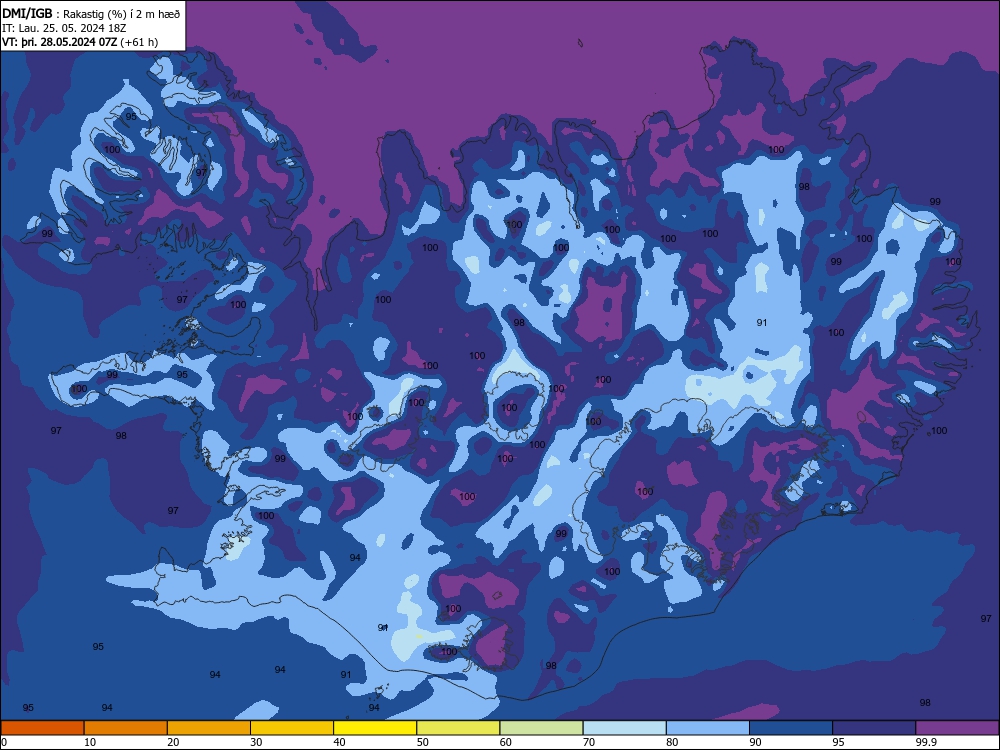The image size is (1000, 750).
Task: Click the legend tick label '10'
Action: pos(90,742)
